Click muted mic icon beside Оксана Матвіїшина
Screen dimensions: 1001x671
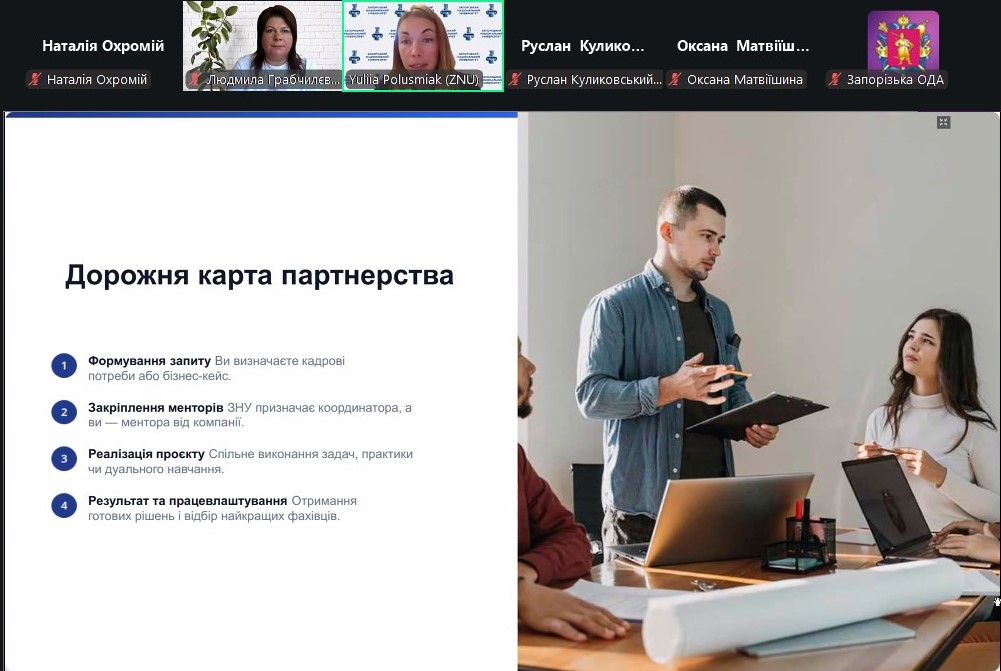(675, 79)
